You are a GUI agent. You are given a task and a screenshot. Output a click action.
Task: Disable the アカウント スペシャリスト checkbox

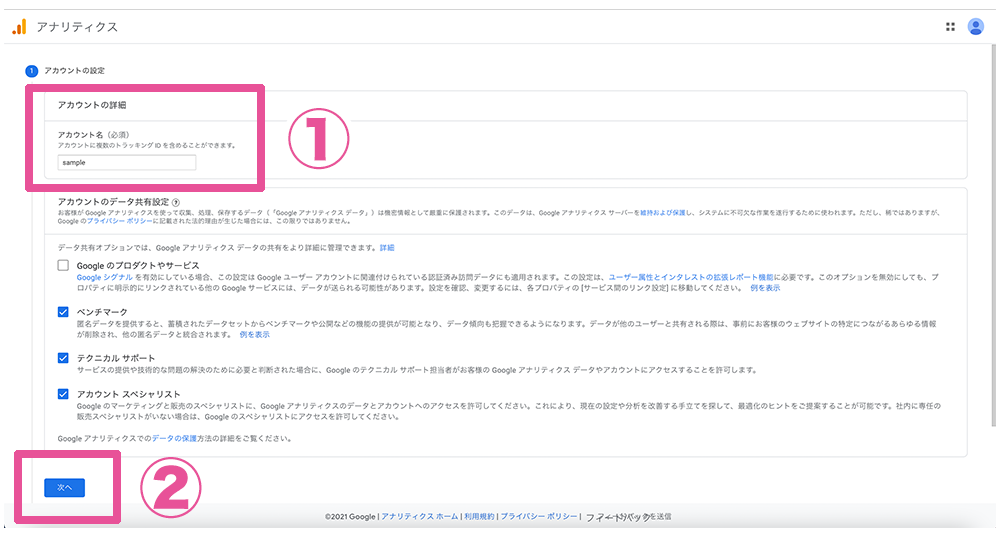pyautogui.click(x=63, y=394)
